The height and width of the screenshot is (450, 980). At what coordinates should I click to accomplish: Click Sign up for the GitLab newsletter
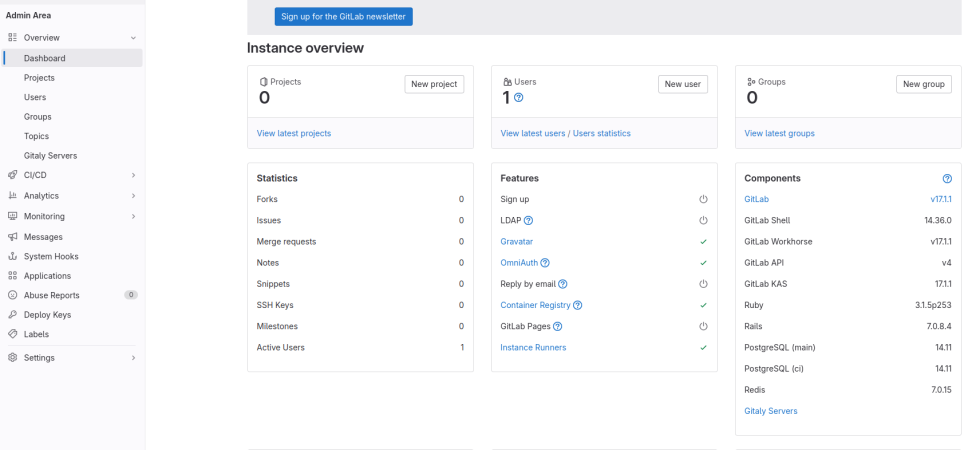click(344, 16)
